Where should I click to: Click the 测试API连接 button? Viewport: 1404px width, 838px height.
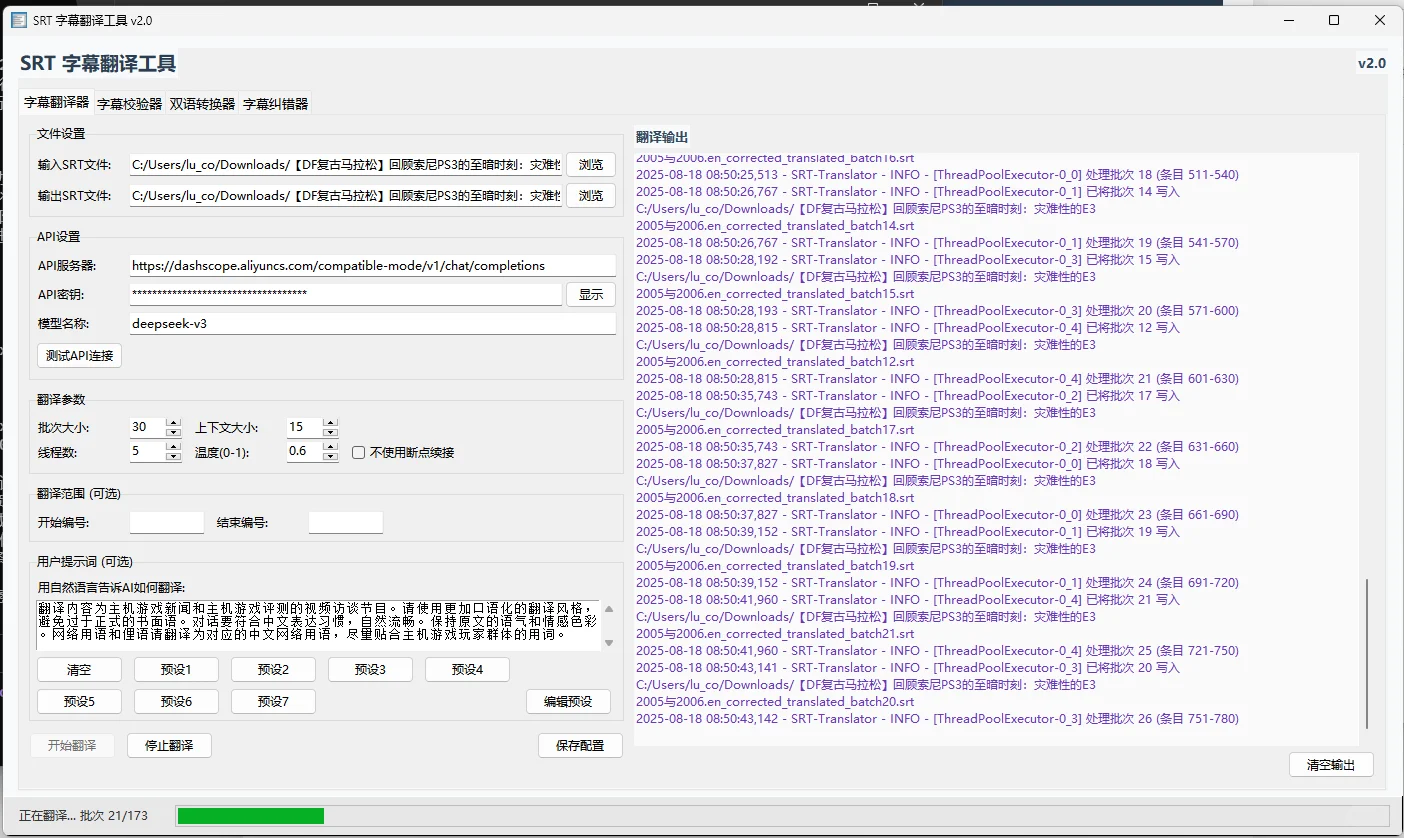pos(79,355)
